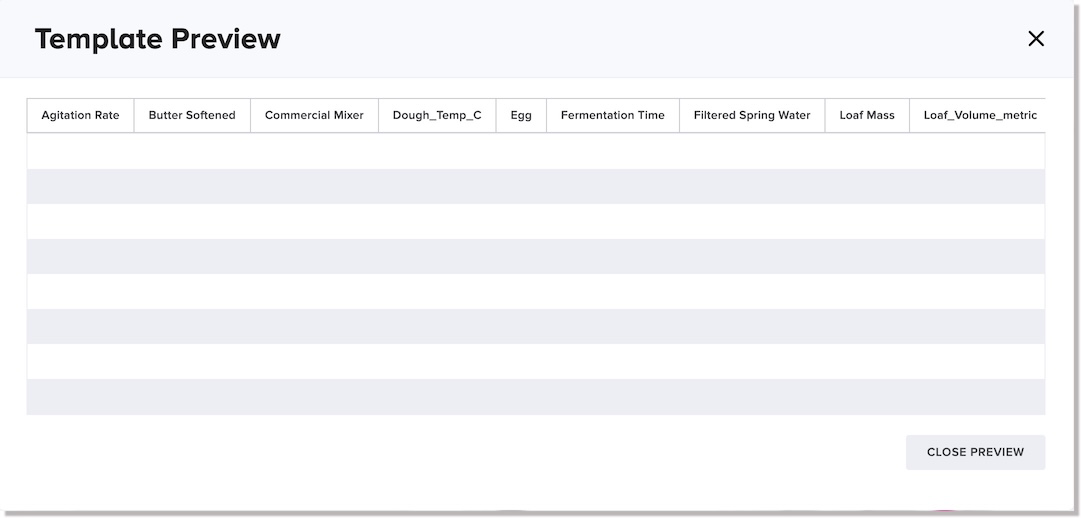Screen dimensions: 1081x518
Task: Select the Fermentation Time column header
Action: pyautogui.click(x=613, y=116)
